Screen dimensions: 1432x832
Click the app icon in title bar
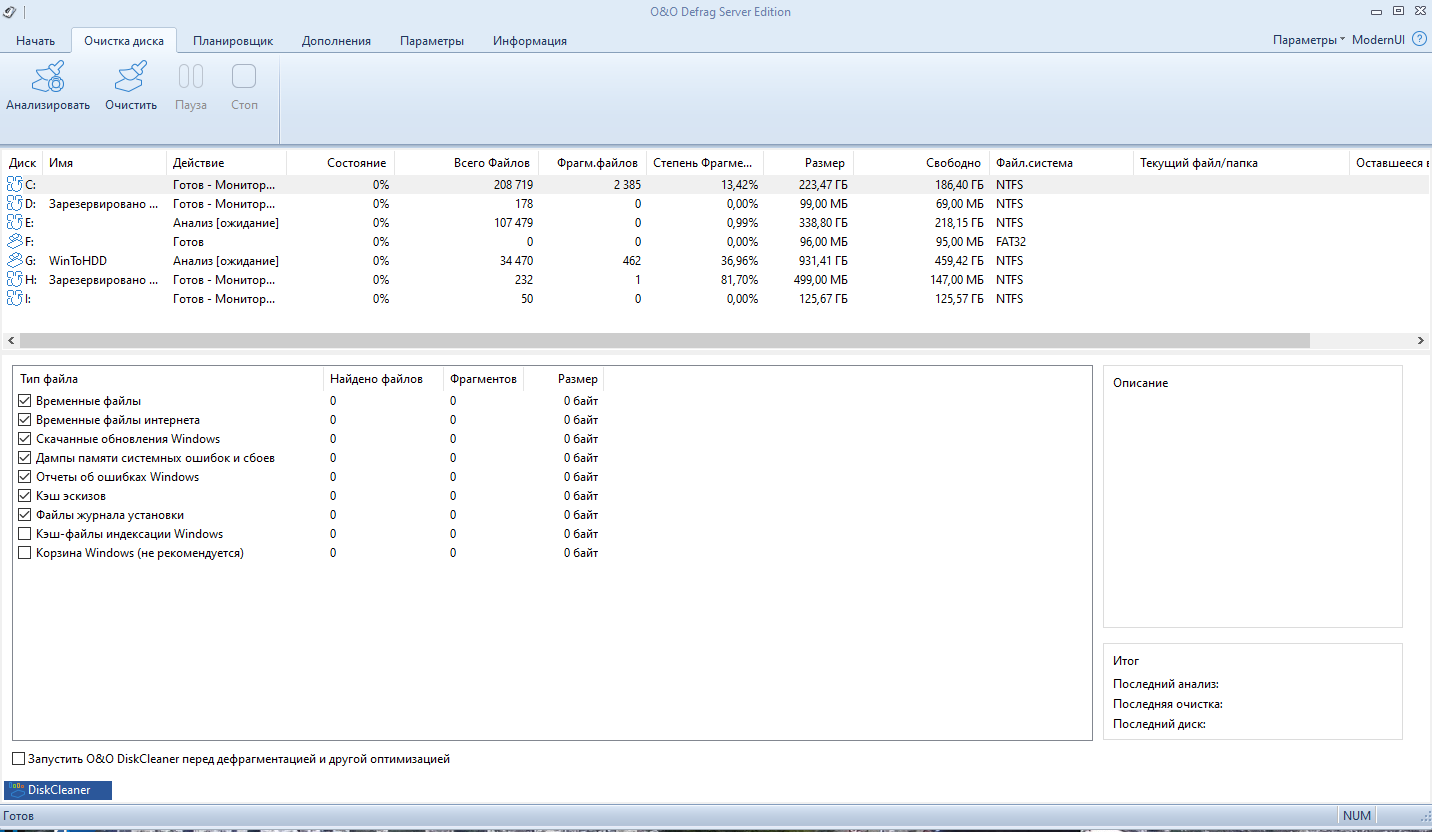tap(10, 11)
